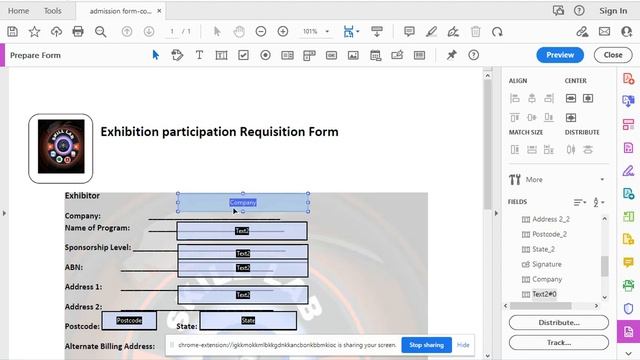This screenshot has height=360, width=640.
Task: Activate the hand pan tool
Action: [x=239, y=31]
